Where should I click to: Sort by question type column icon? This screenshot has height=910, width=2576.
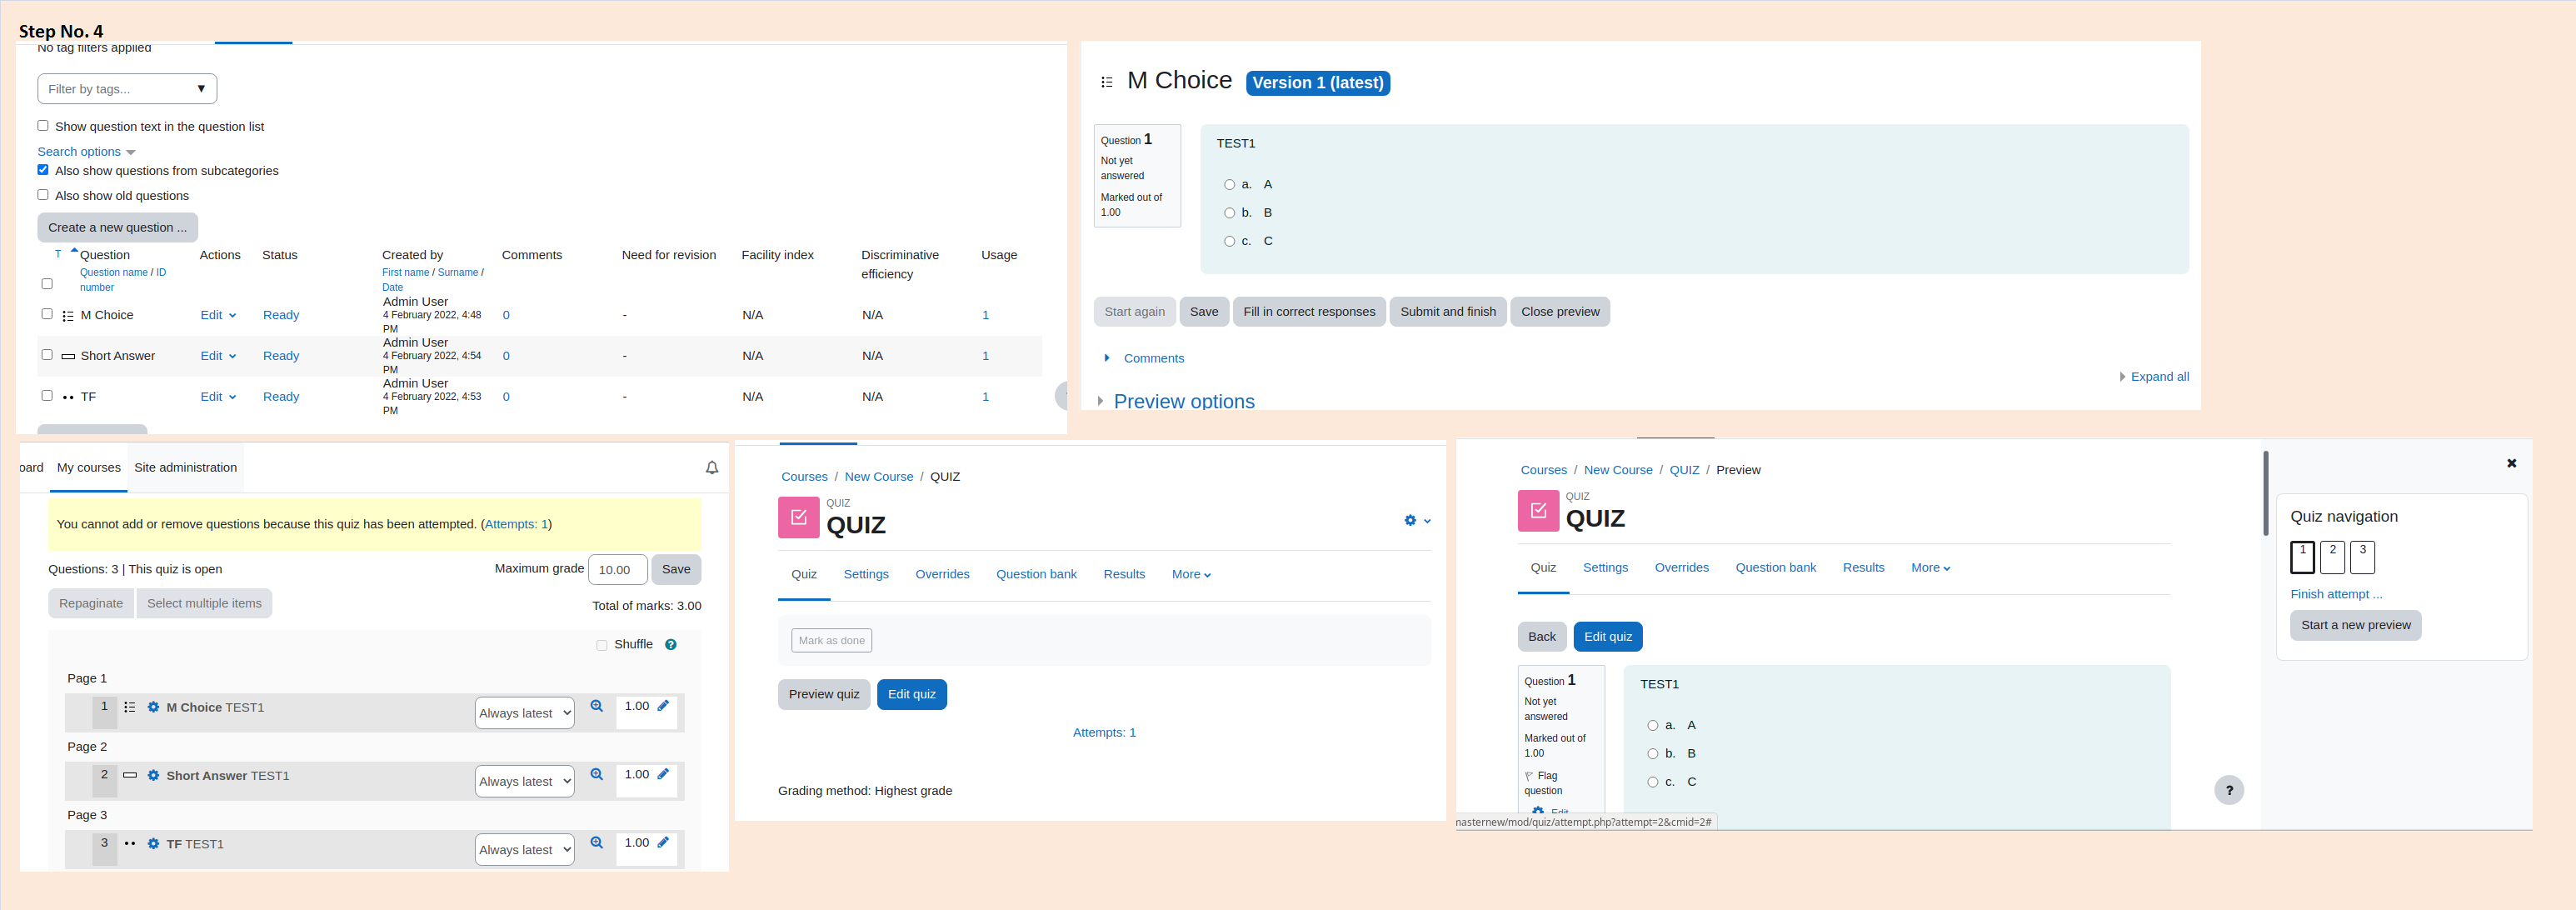(58, 254)
